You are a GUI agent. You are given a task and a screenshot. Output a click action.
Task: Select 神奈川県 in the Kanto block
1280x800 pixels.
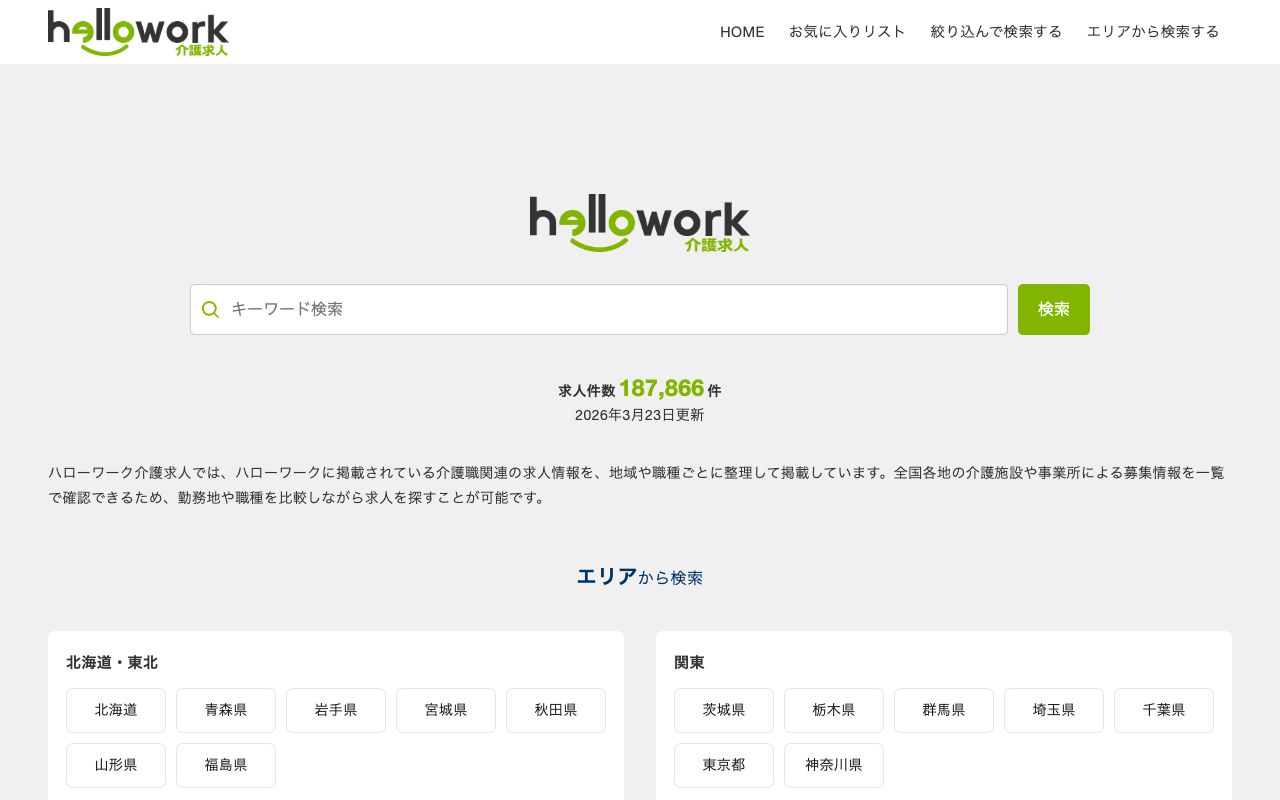click(x=834, y=765)
